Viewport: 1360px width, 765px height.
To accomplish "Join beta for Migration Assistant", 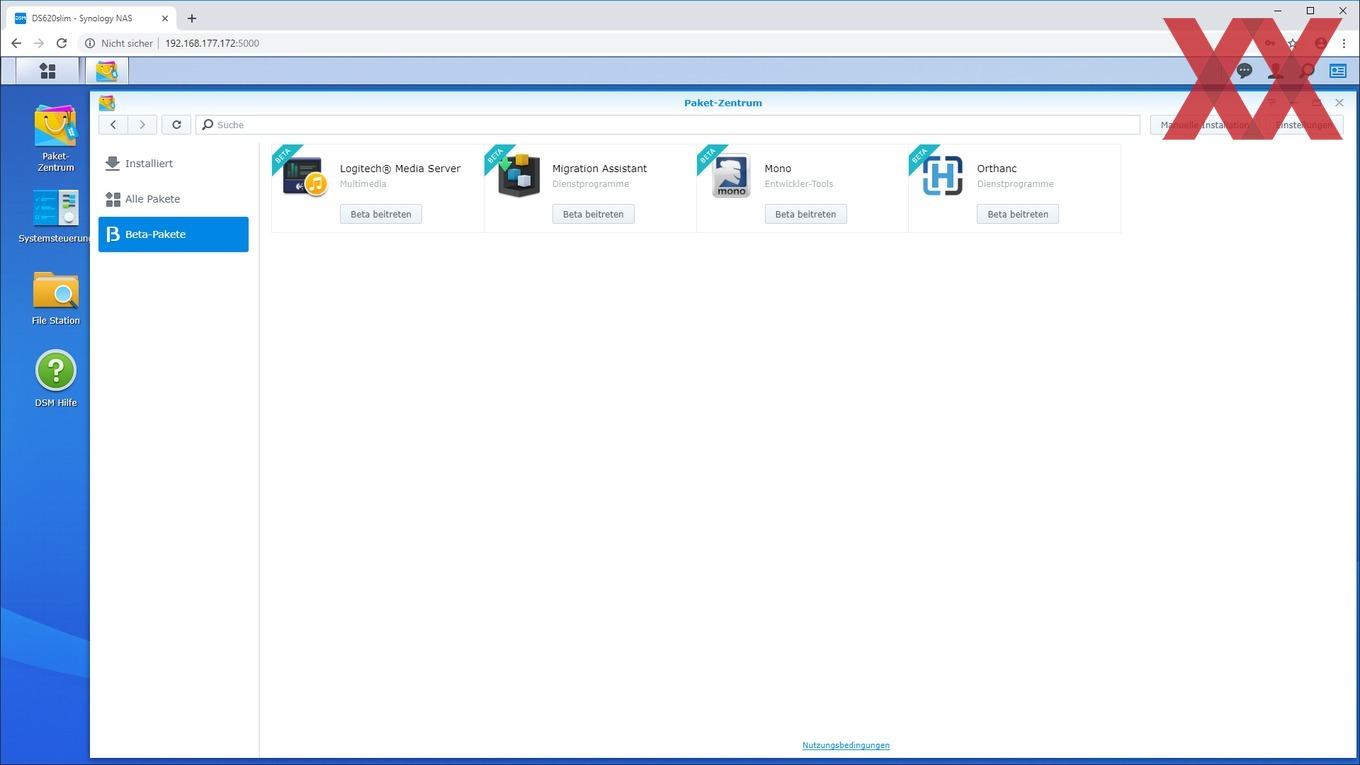I will point(593,214).
